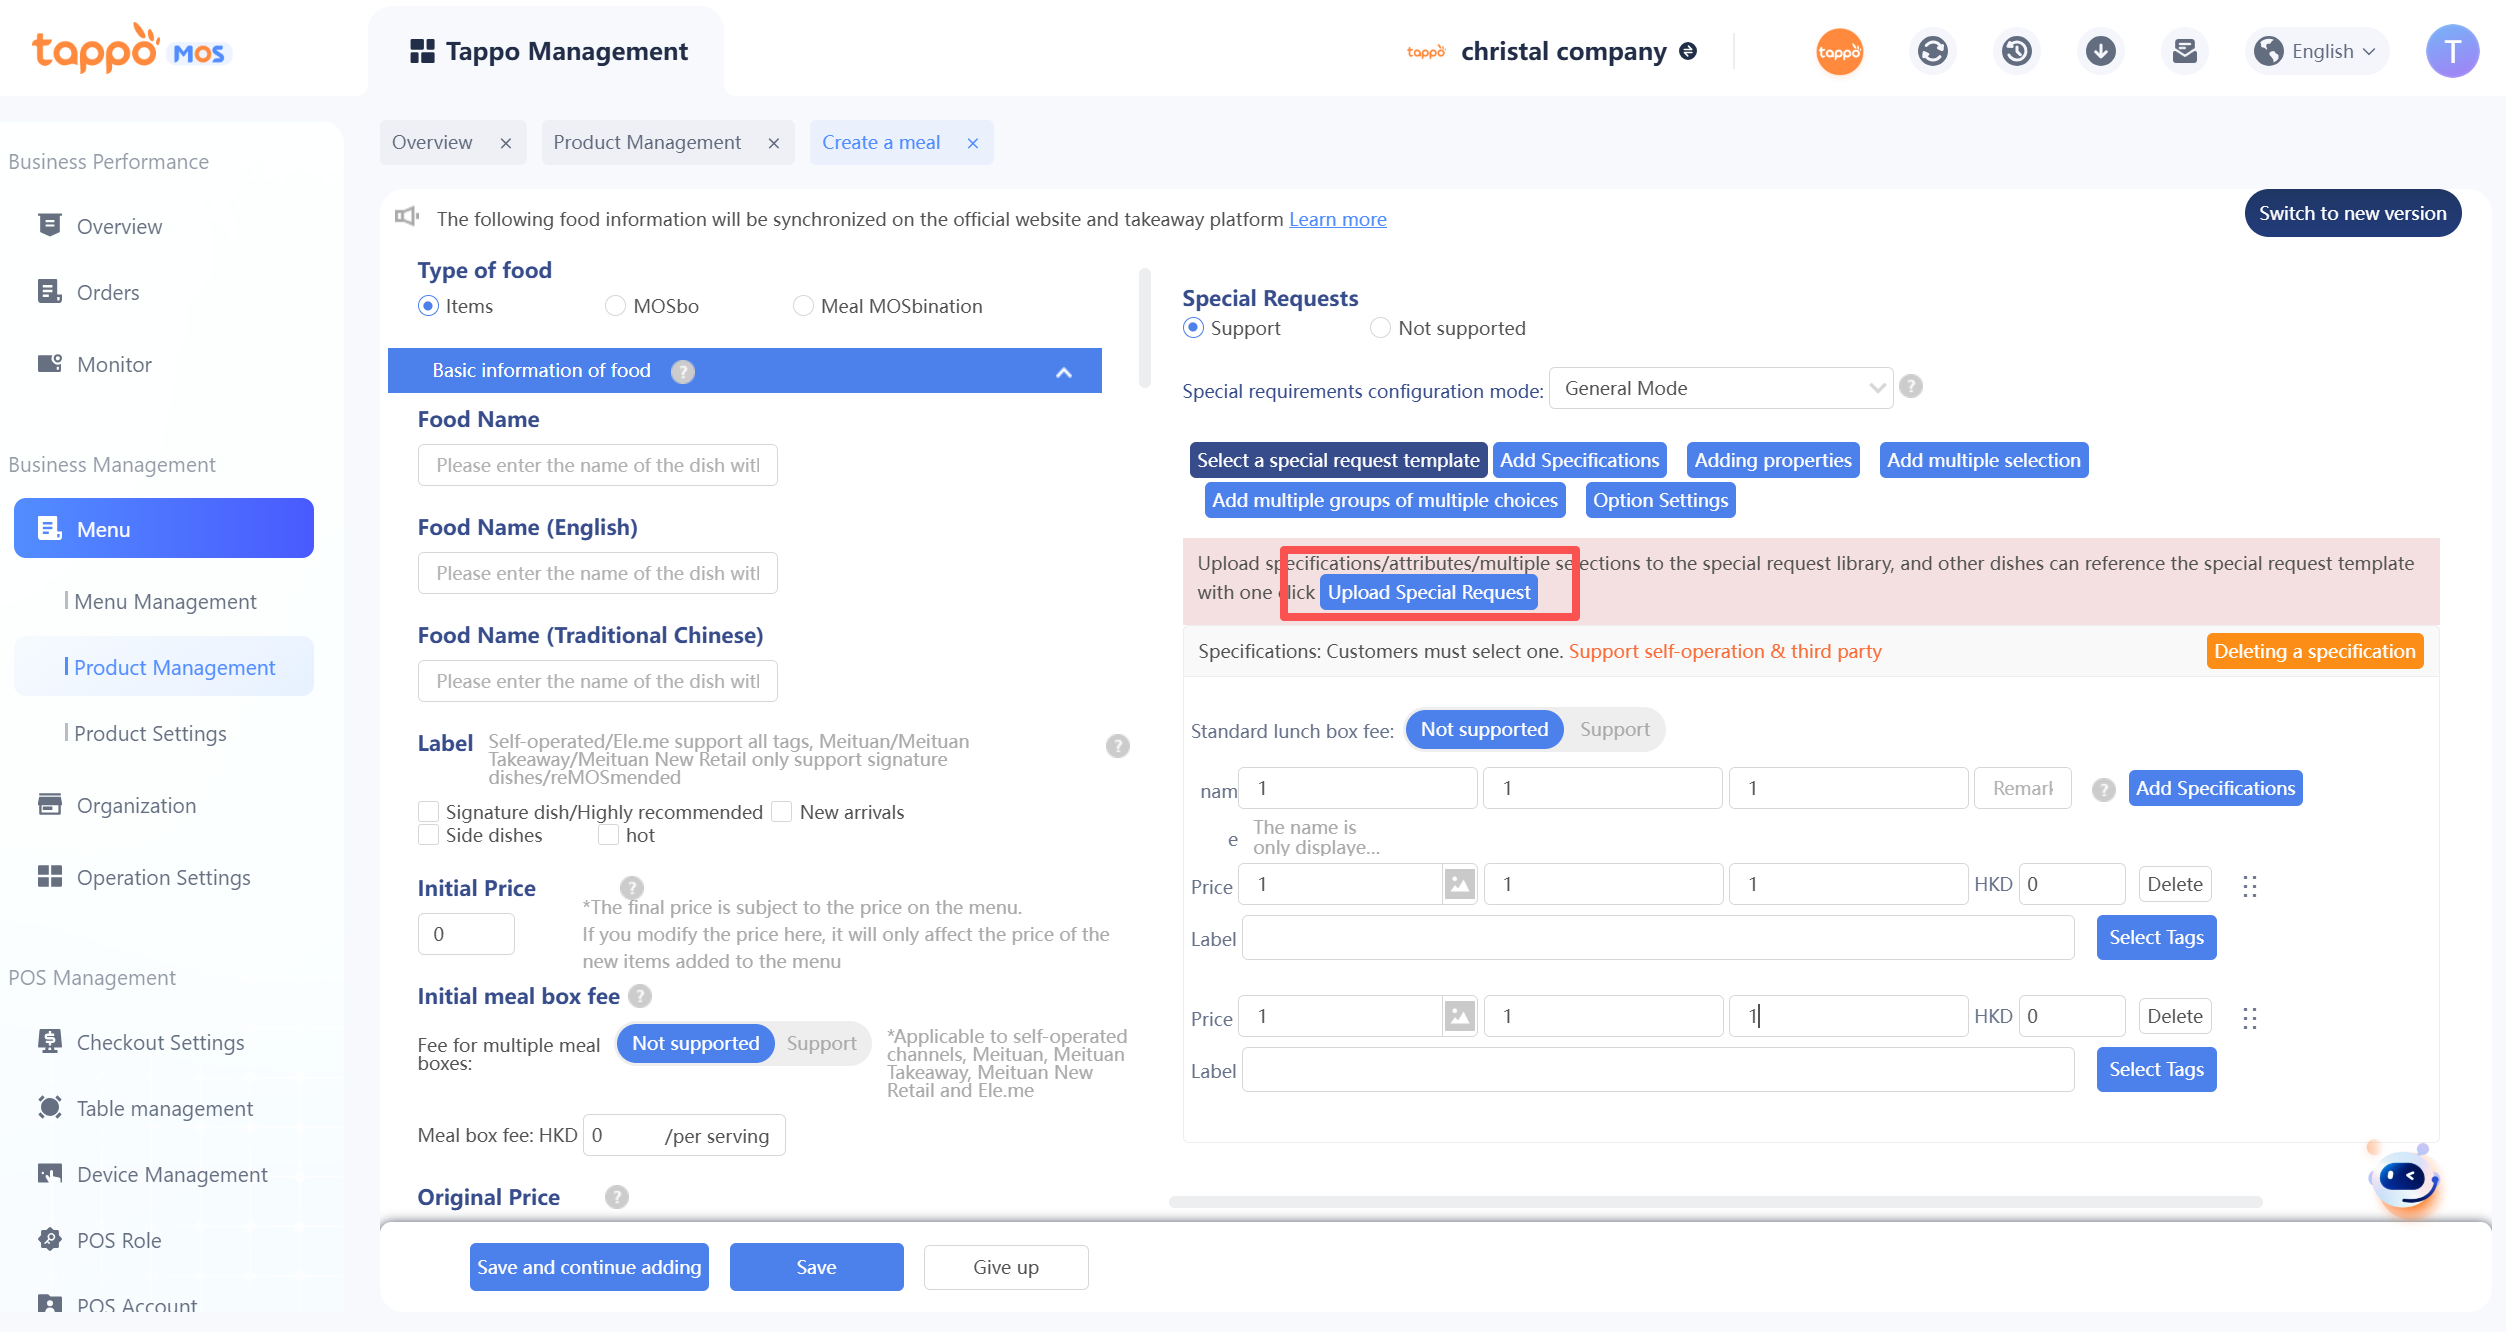
Task: Select Not supported for Special Requests
Action: (1380, 328)
